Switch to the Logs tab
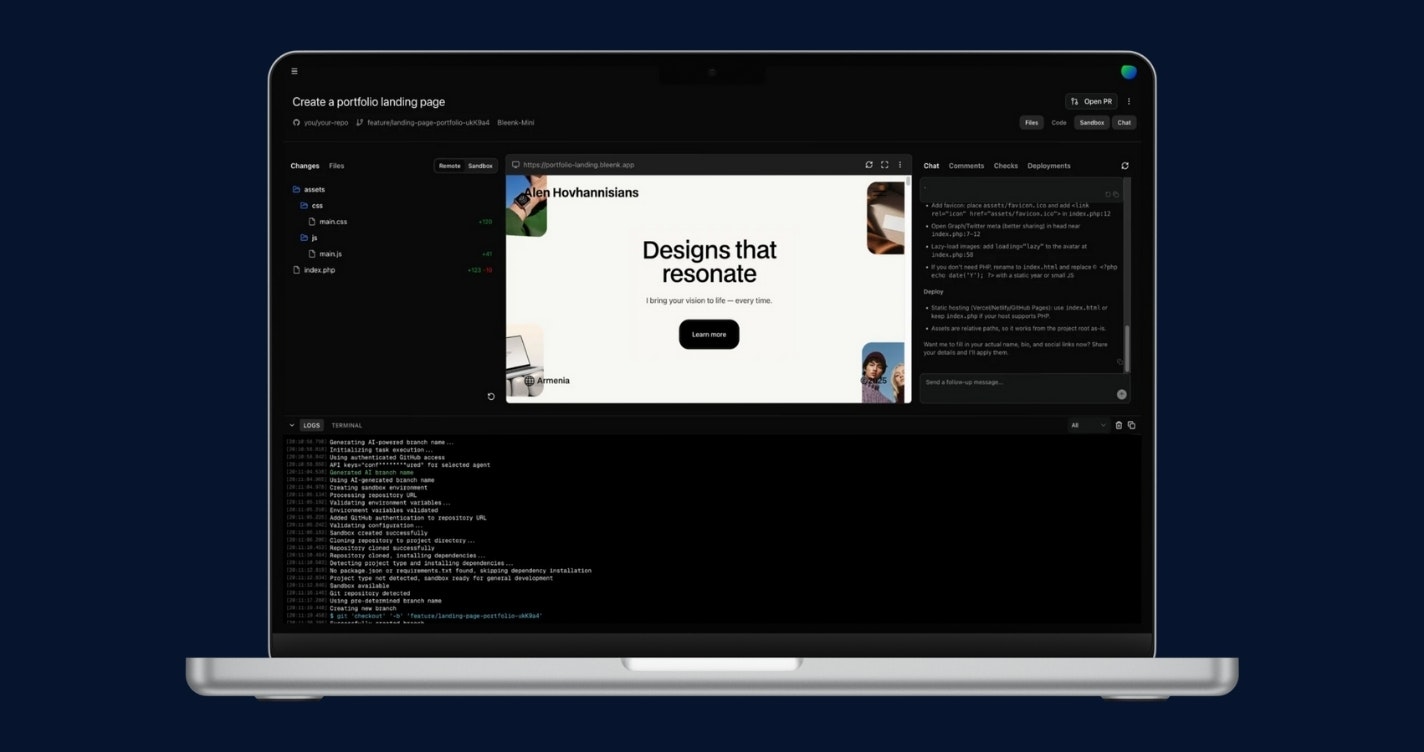This screenshot has height=752, width=1424. point(312,425)
